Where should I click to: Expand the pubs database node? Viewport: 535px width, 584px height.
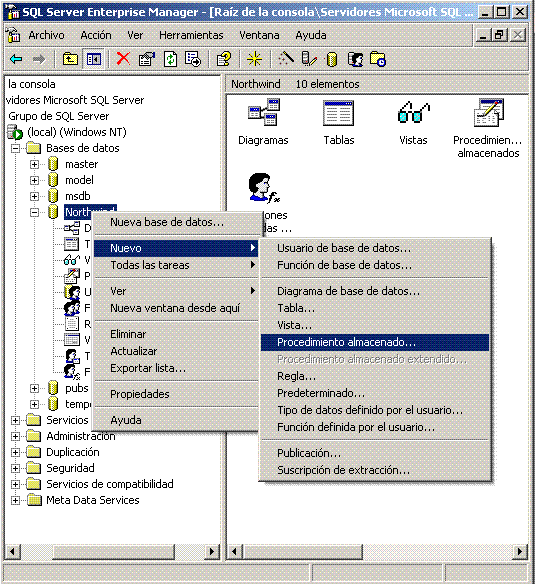point(34,388)
